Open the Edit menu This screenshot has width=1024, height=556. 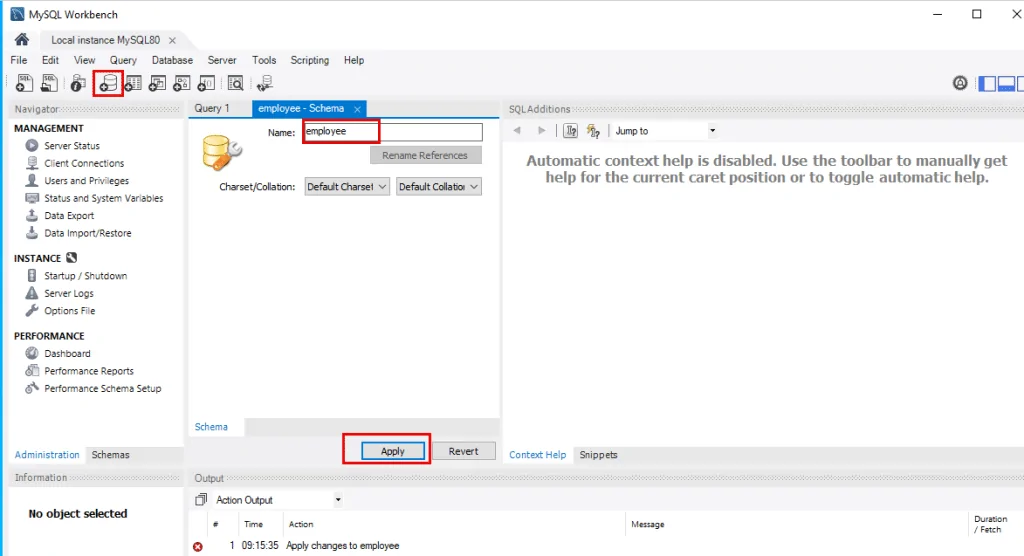coord(50,60)
